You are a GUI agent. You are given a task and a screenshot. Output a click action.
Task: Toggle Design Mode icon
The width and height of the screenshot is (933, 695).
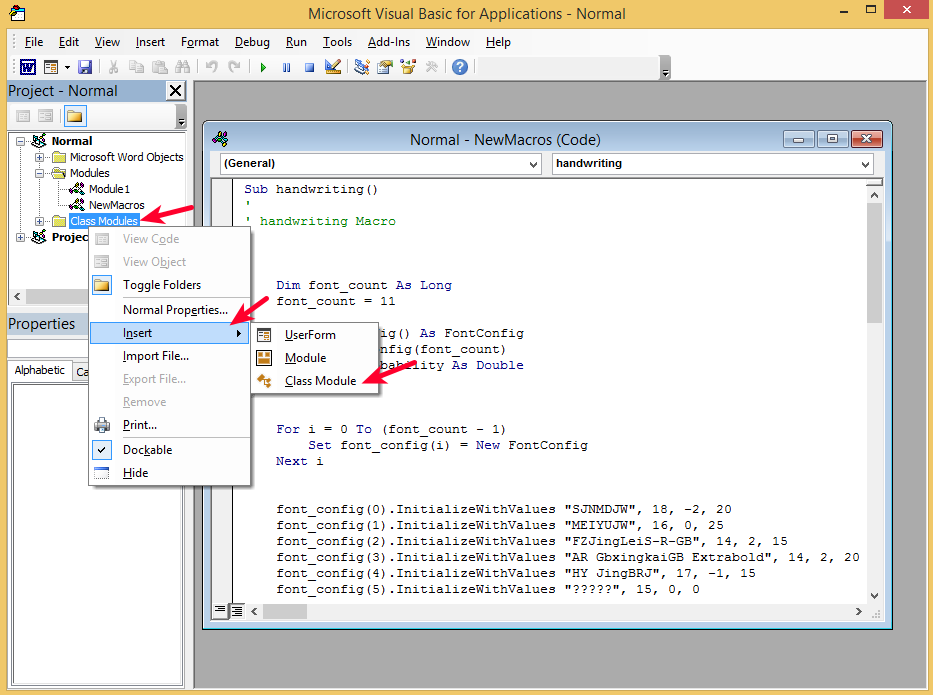[333, 67]
